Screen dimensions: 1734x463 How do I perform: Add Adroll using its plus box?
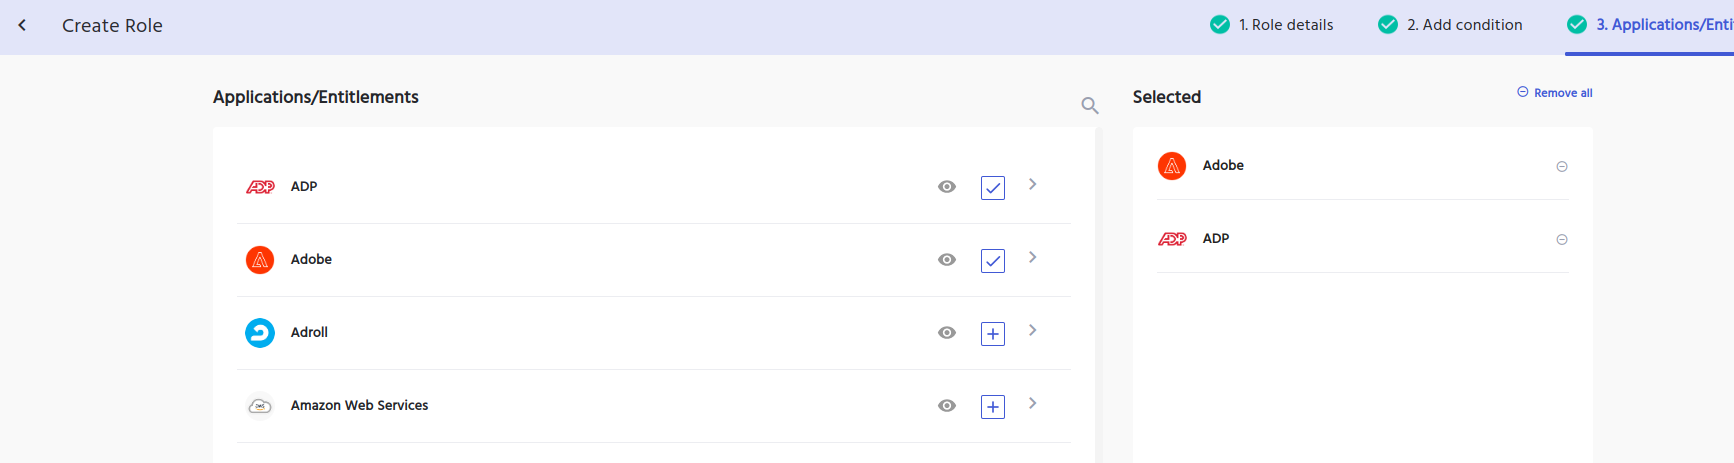point(993,334)
